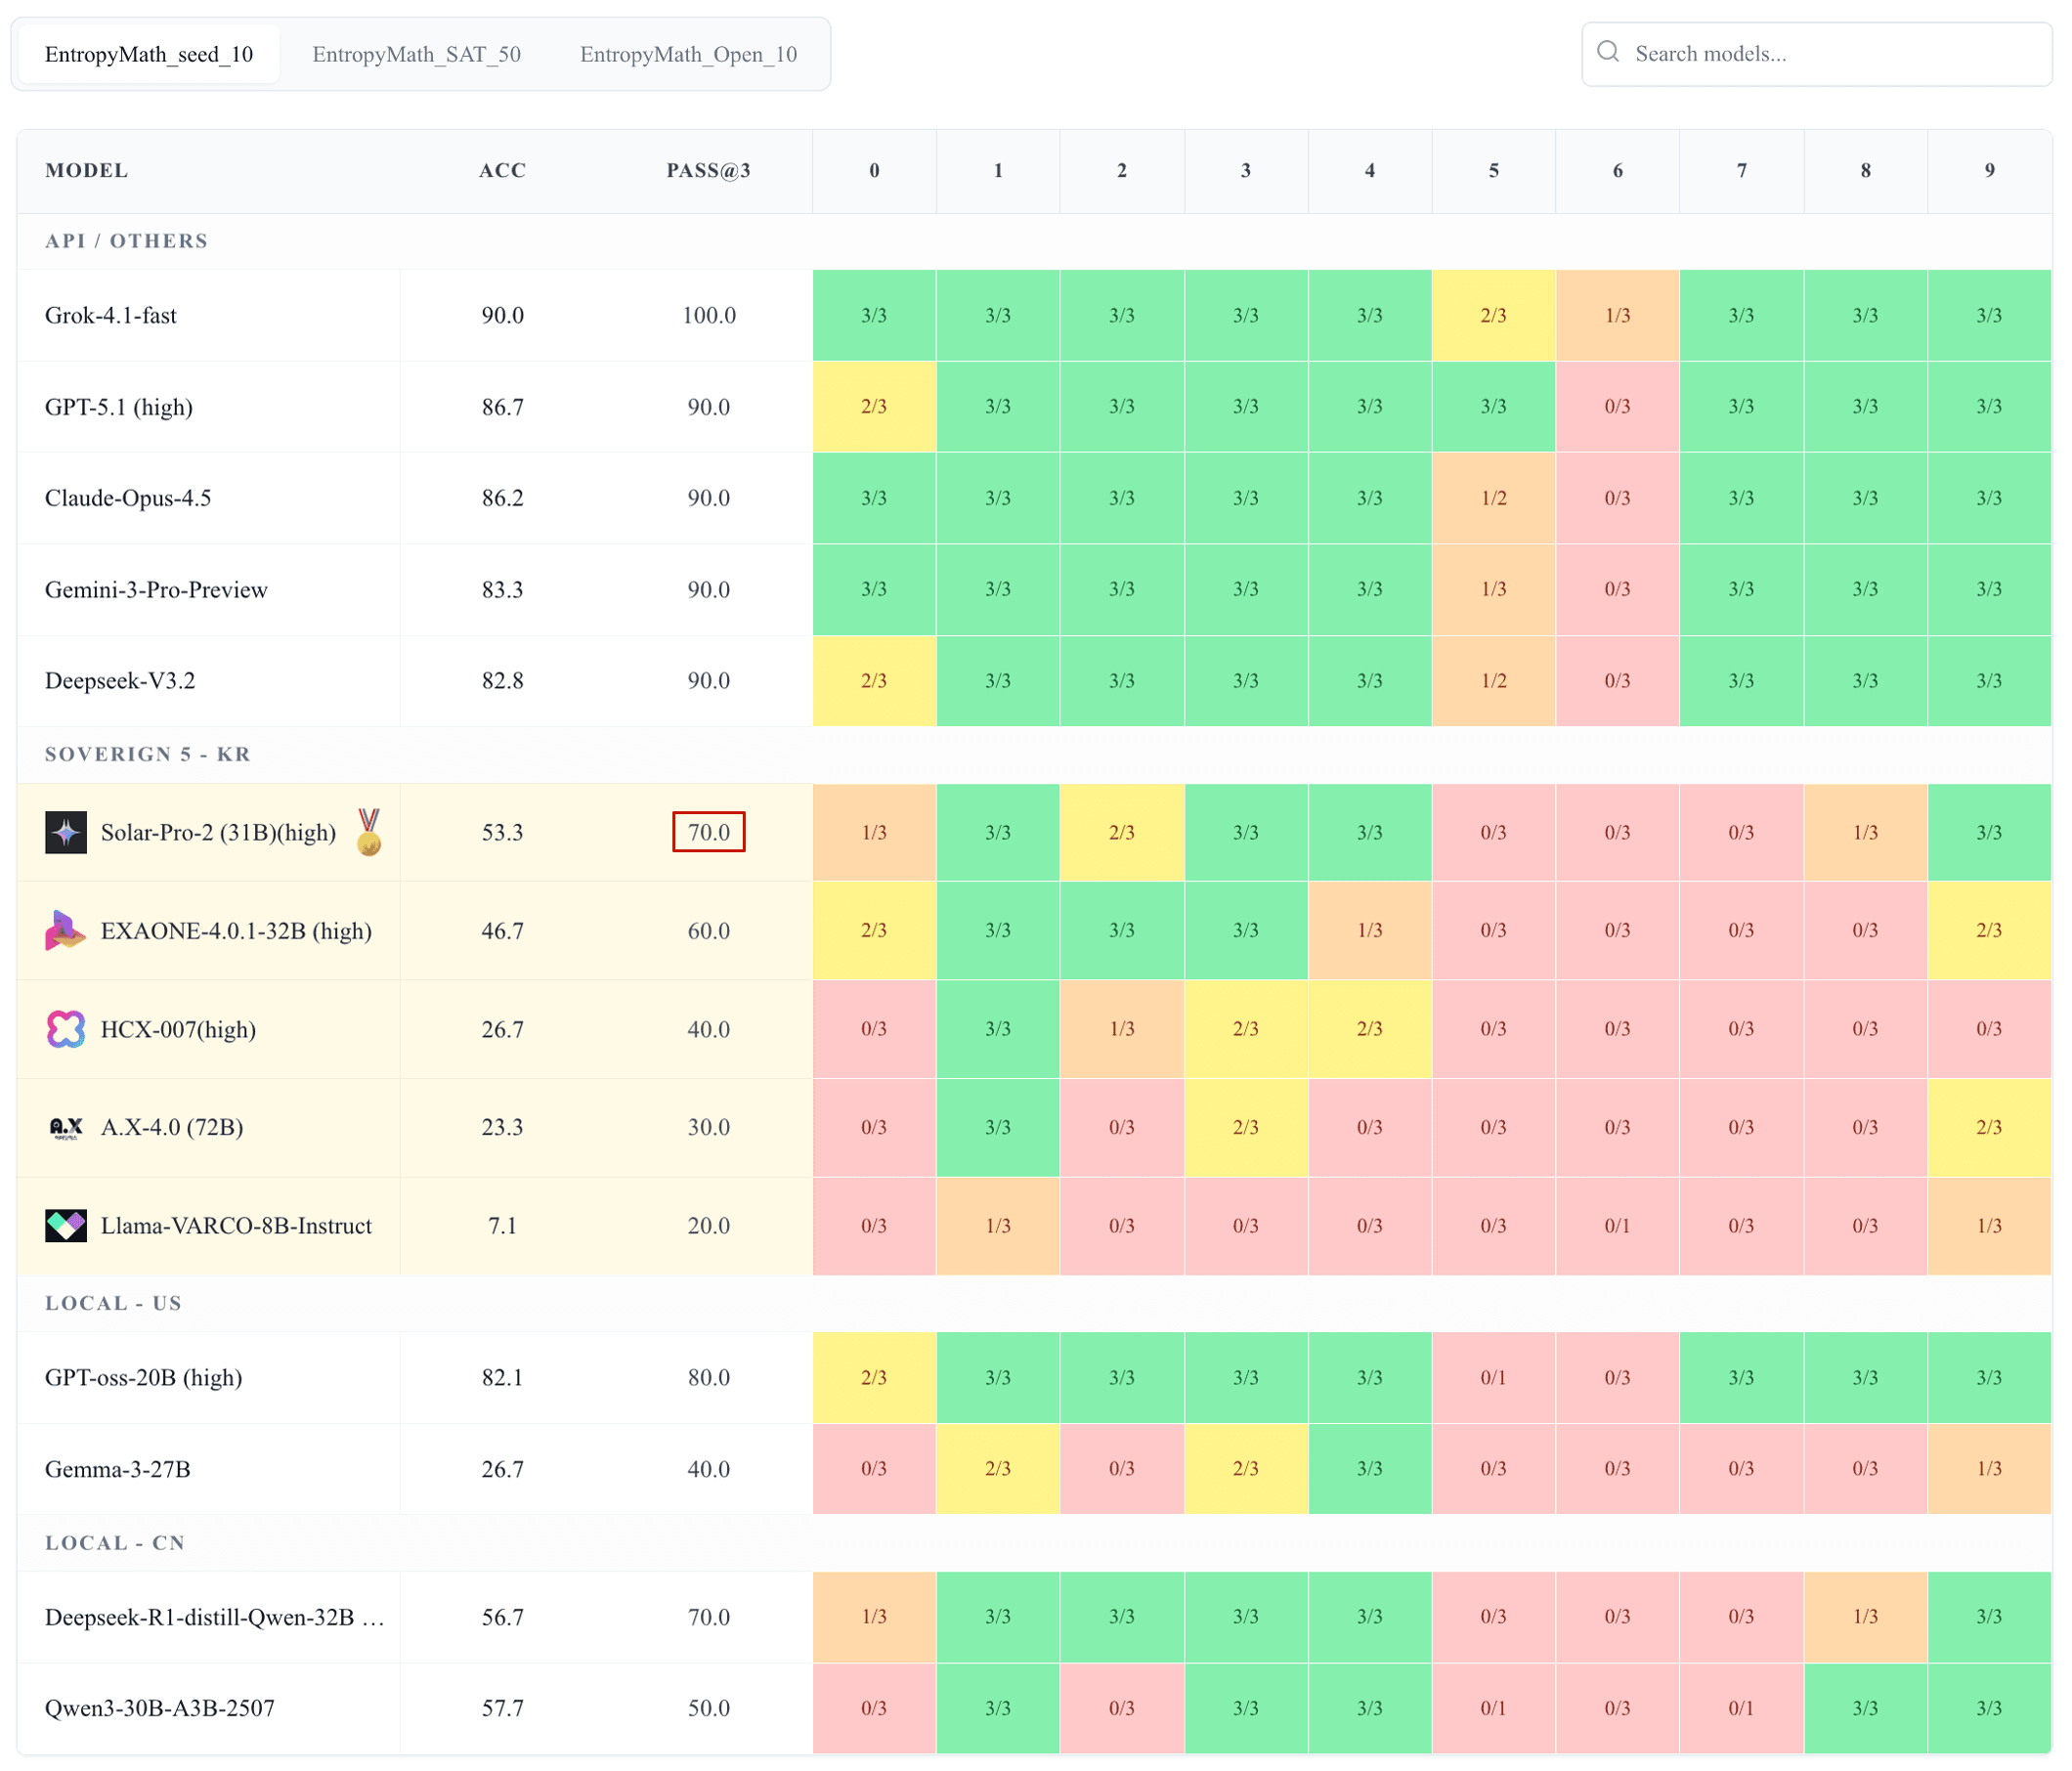Viewport: 2072px width, 1771px height.
Task: Switch to the EntropyMath_SAT_50 tab
Action: click(x=416, y=54)
